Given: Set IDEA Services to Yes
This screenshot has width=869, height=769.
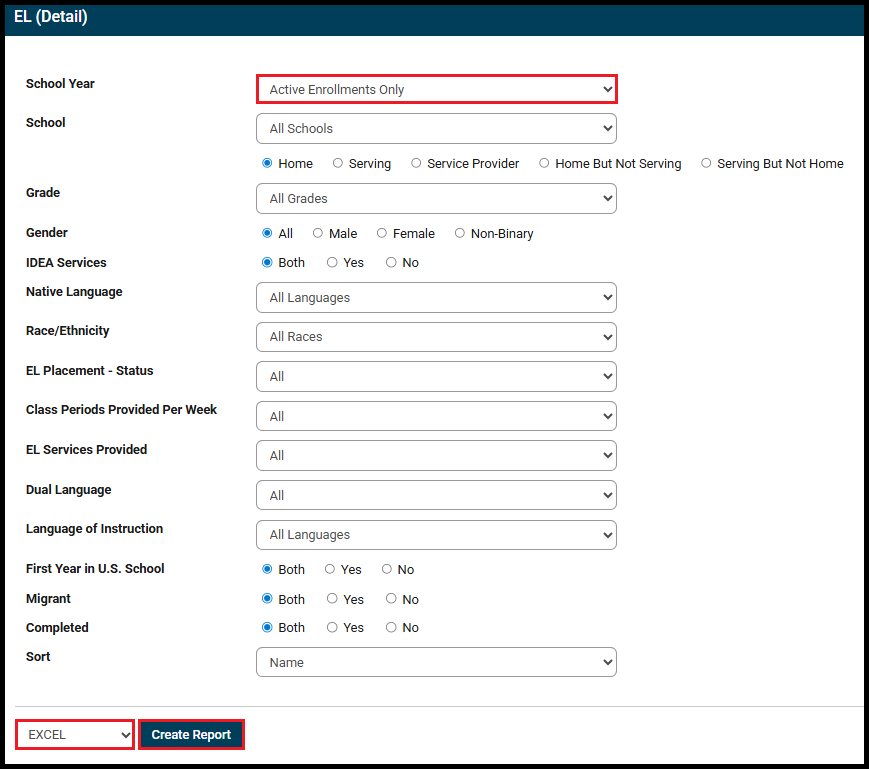Looking at the screenshot, I should click(x=332, y=262).
